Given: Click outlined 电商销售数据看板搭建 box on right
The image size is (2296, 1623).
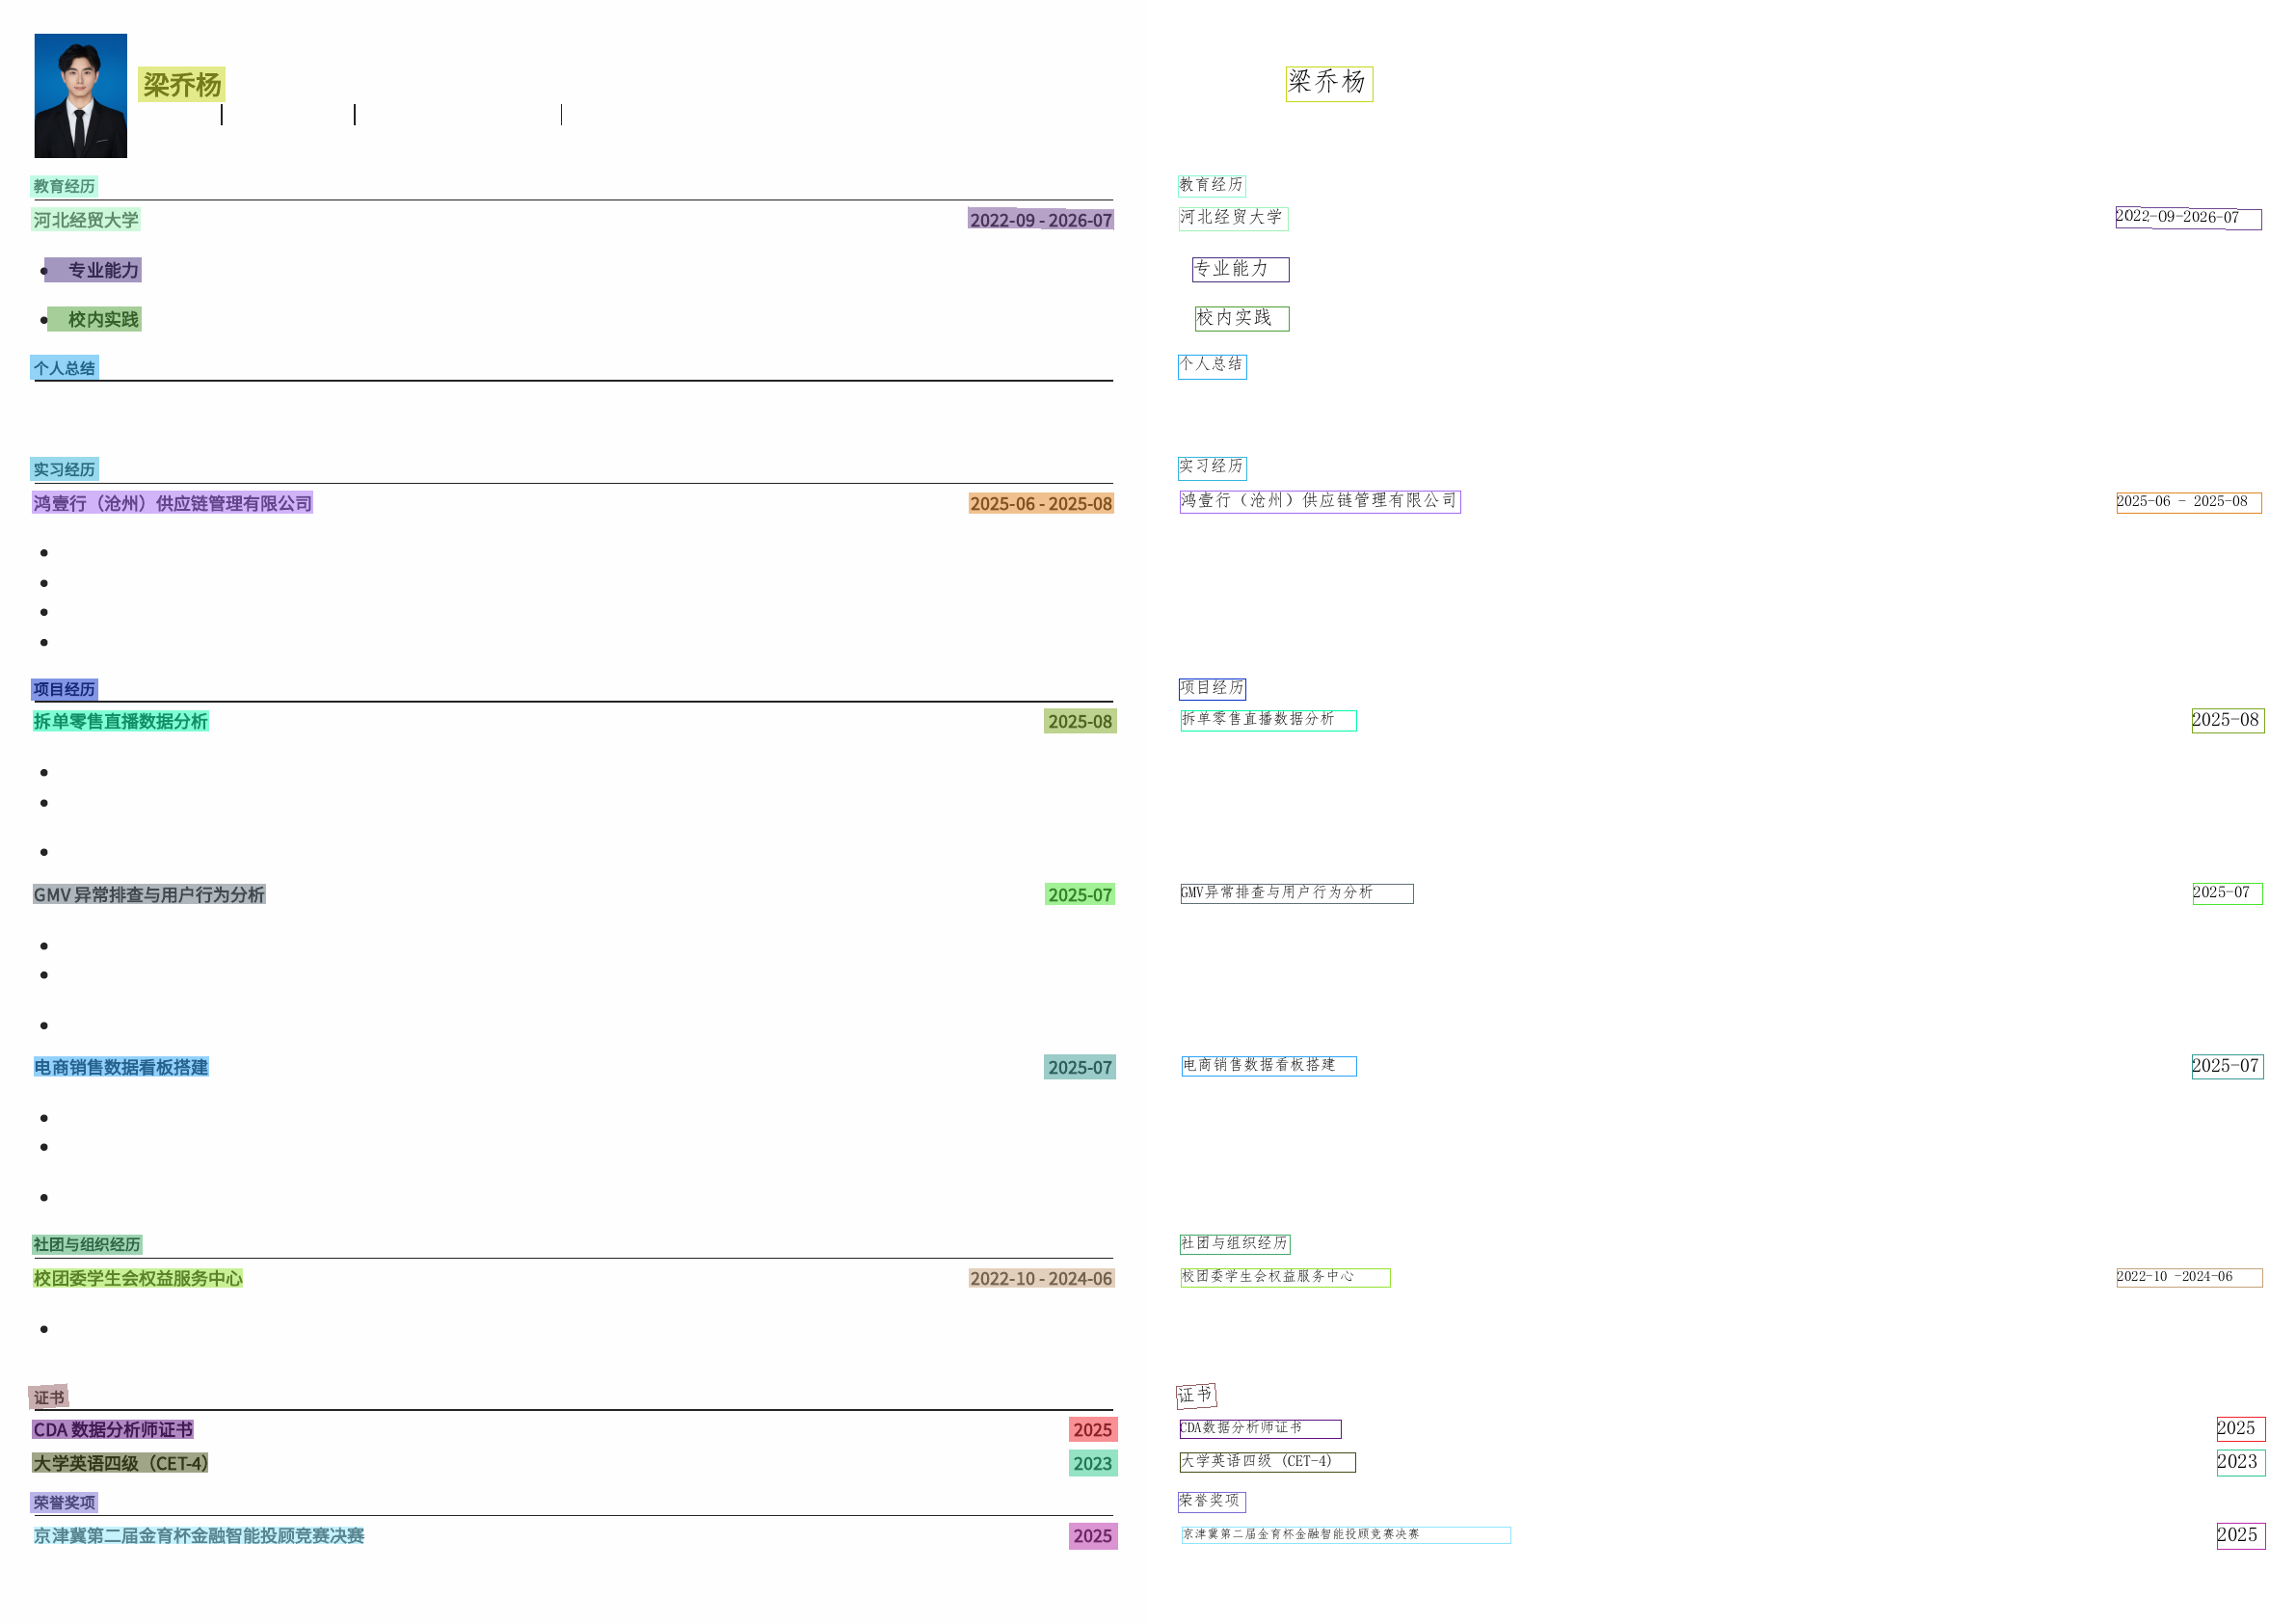Looking at the screenshot, I should (x=1268, y=1066).
